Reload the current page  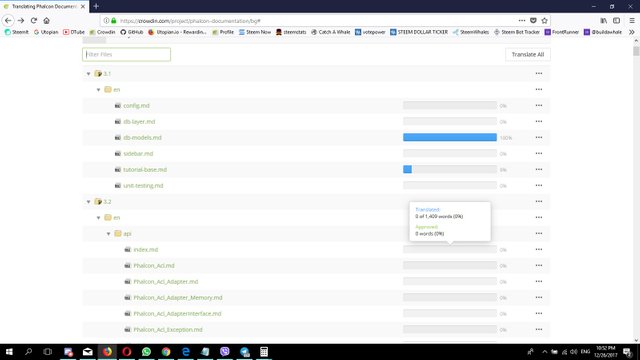pos(34,20)
